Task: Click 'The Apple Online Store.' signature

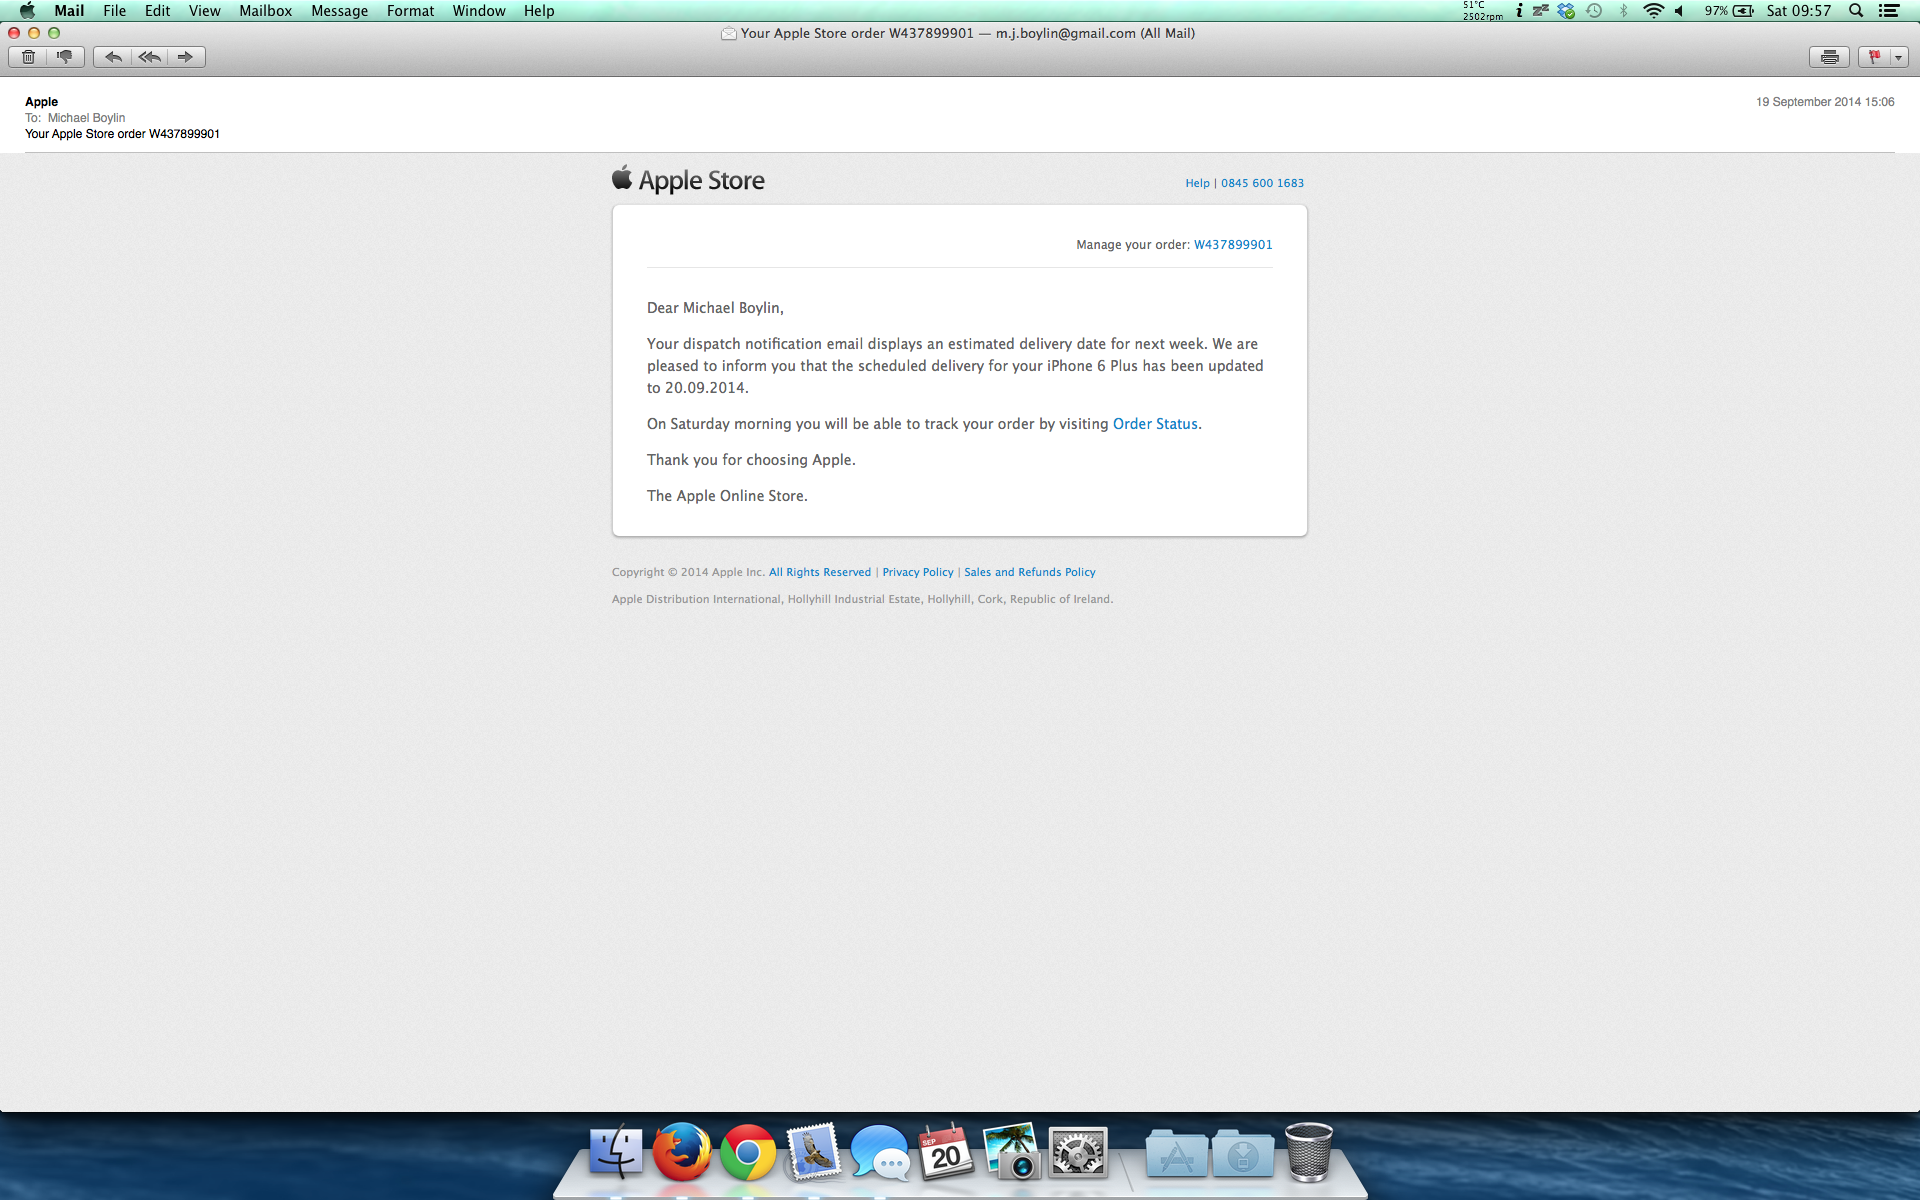Action: (727, 496)
